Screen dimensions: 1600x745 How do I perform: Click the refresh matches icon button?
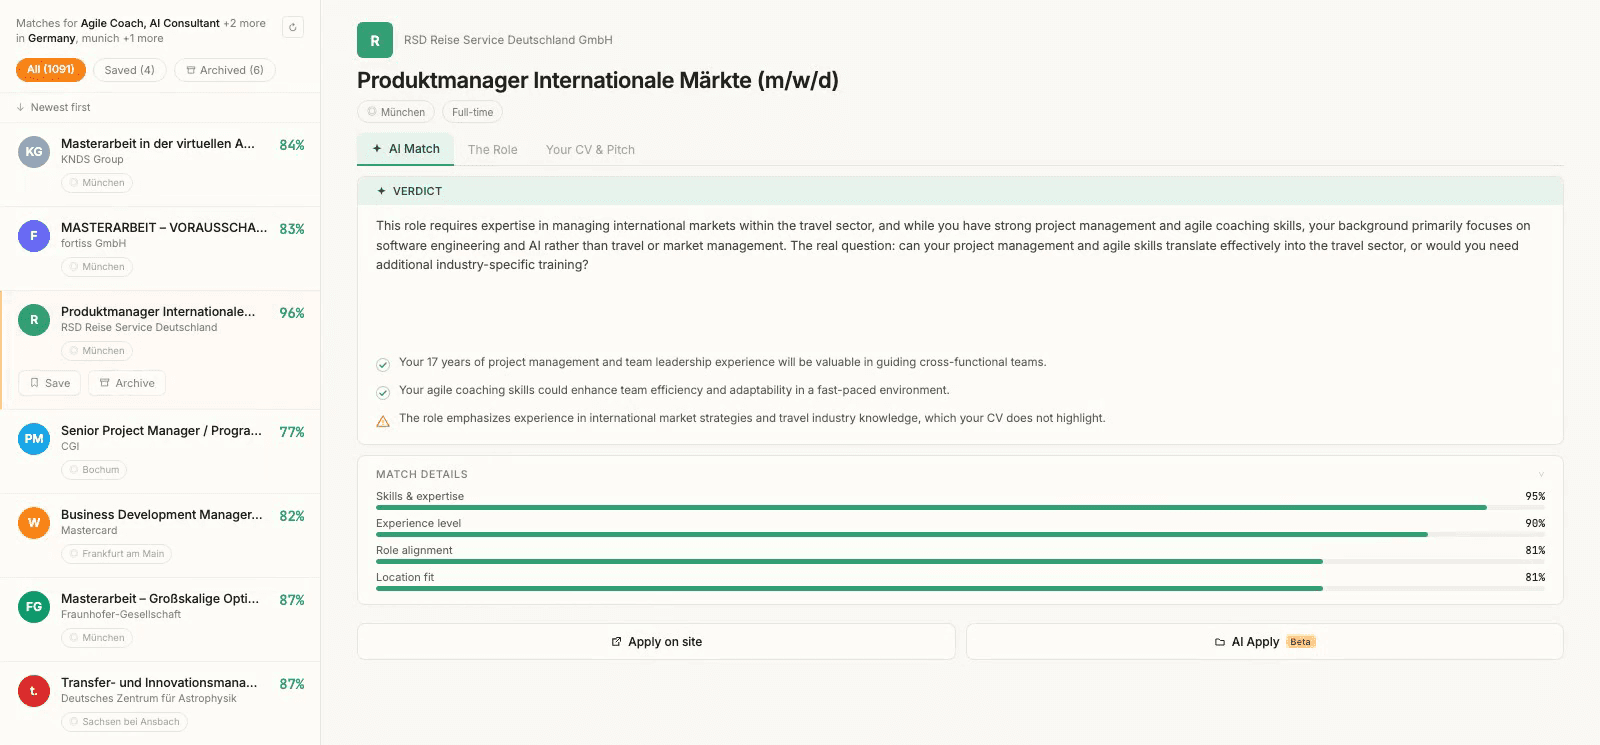(x=293, y=27)
